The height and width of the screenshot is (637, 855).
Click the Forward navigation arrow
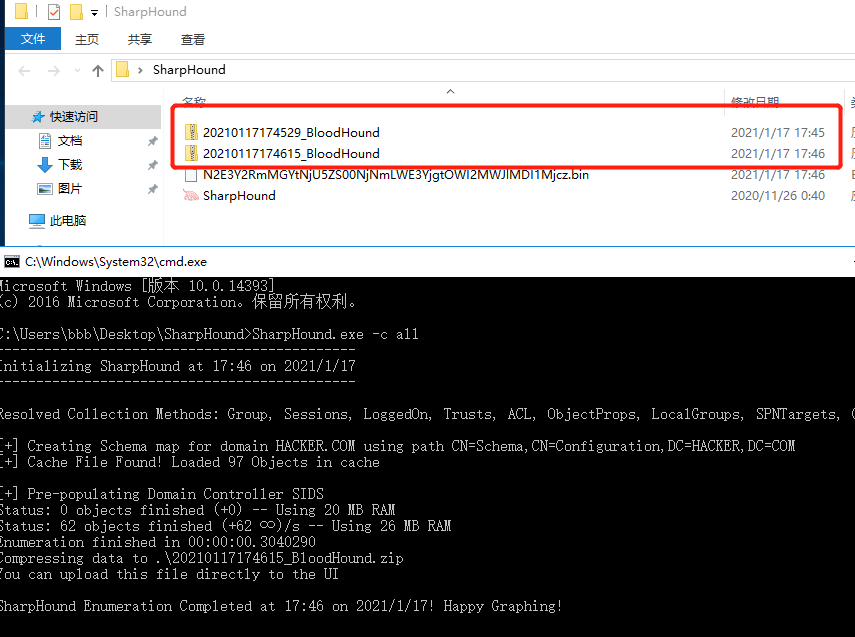(x=53, y=70)
